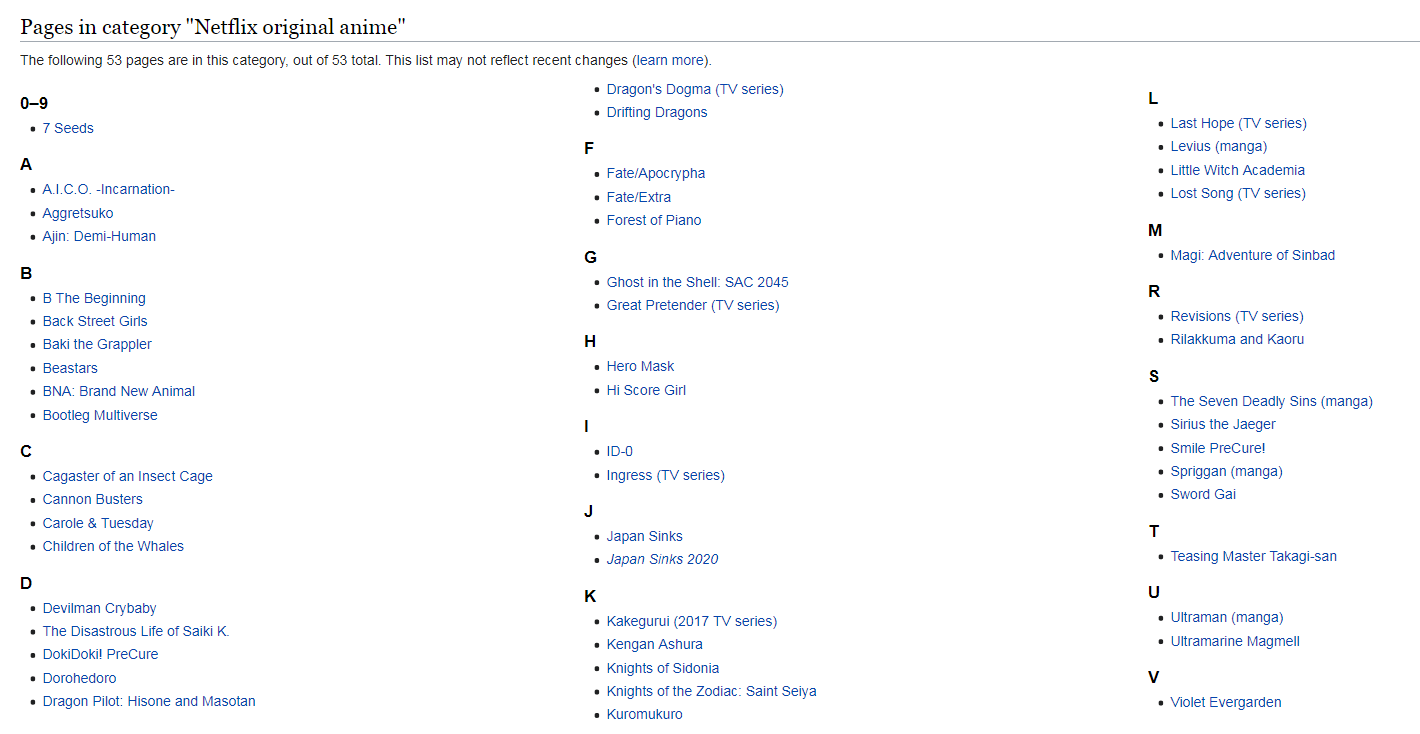1420x734 pixels.
Task: Open Dragon Pilot: Hisone and Masotan
Action: coord(149,701)
